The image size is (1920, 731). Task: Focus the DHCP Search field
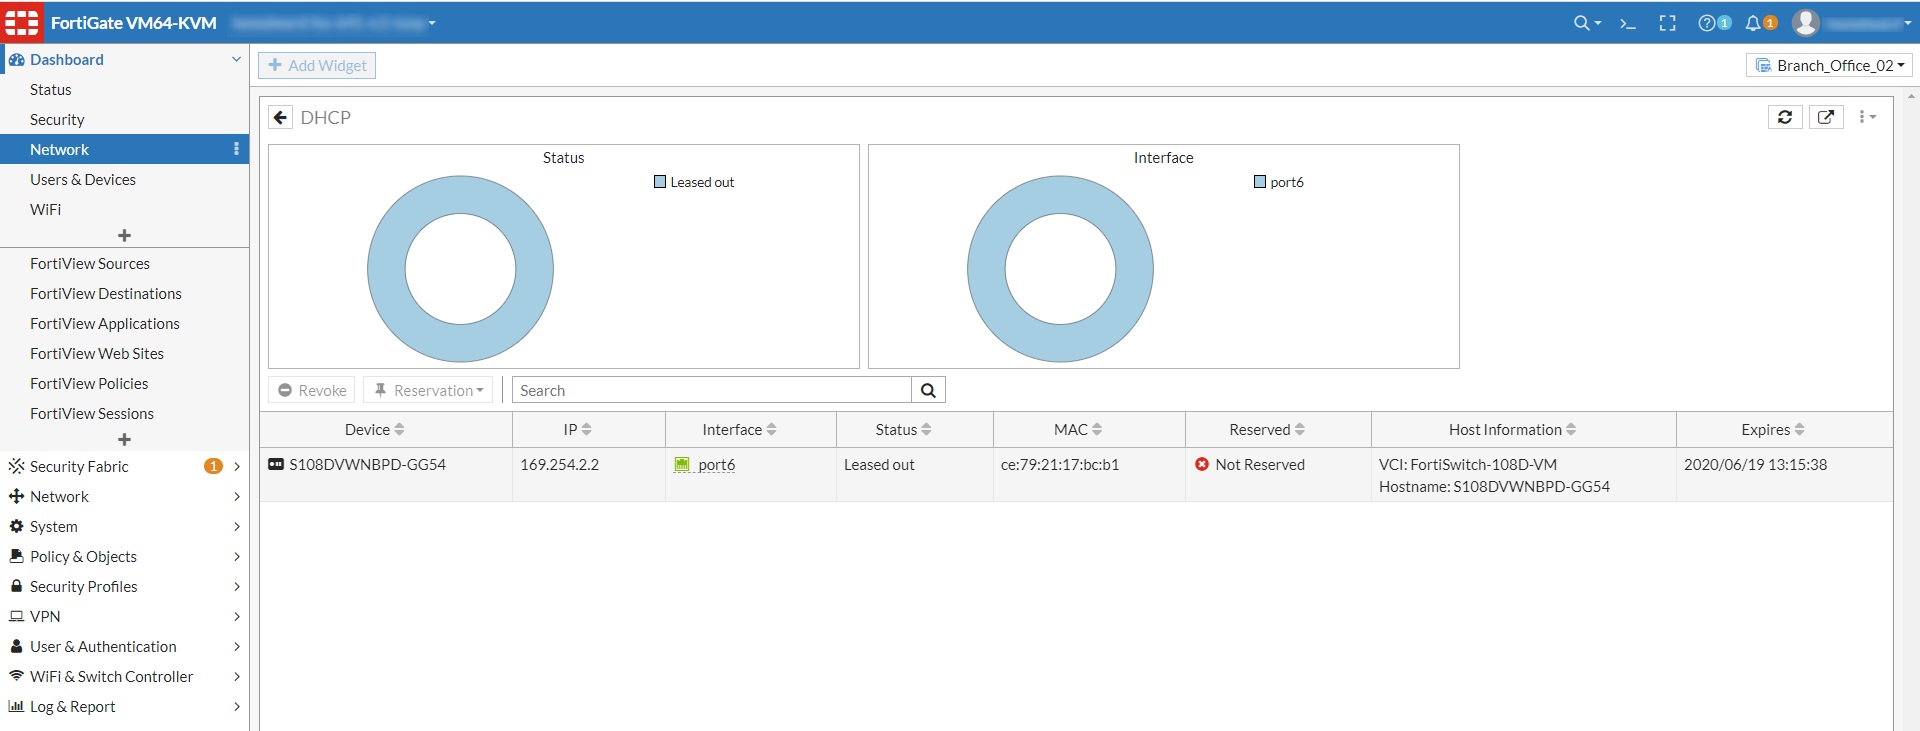712,390
